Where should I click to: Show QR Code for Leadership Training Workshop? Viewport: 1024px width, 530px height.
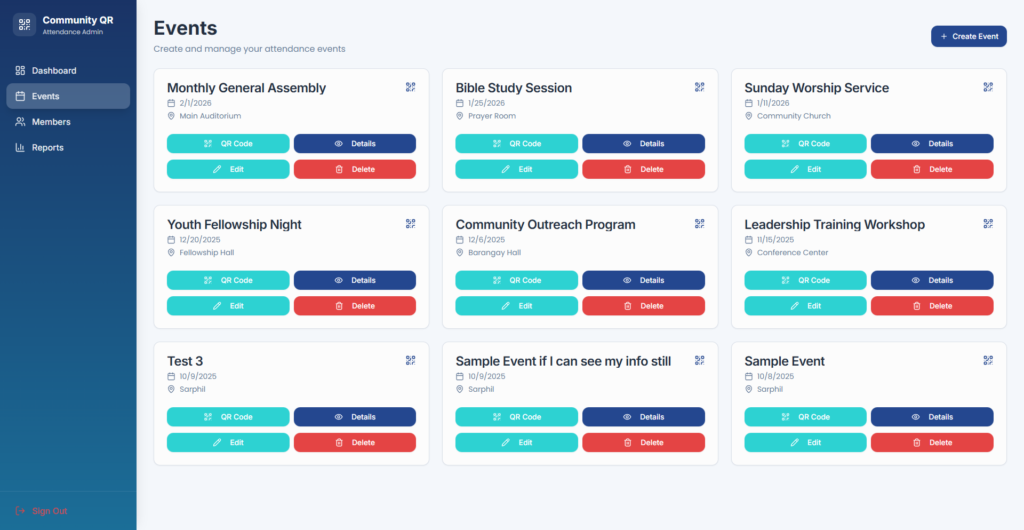pyautogui.click(x=805, y=281)
